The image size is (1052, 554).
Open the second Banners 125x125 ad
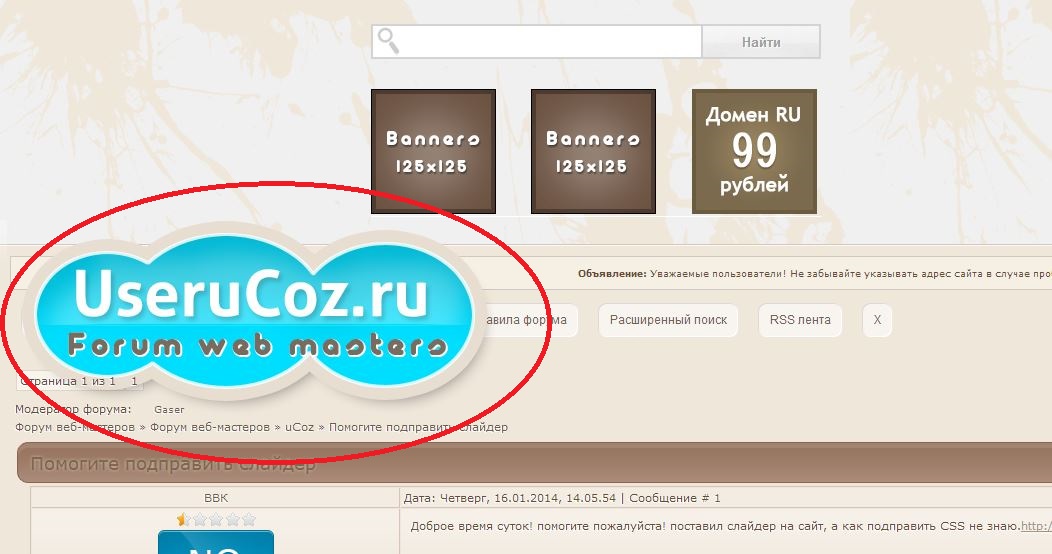[593, 152]
